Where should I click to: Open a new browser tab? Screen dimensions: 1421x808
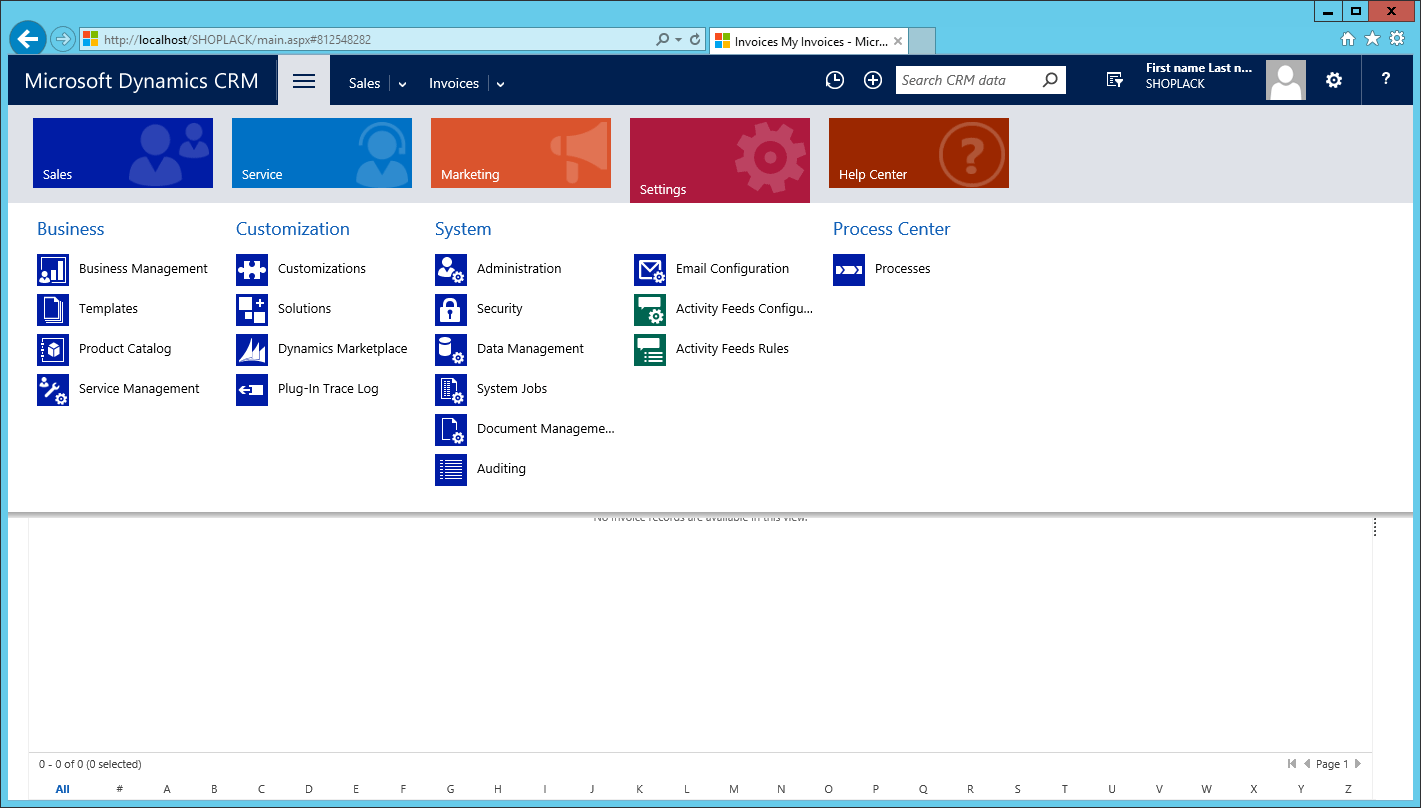922,42
